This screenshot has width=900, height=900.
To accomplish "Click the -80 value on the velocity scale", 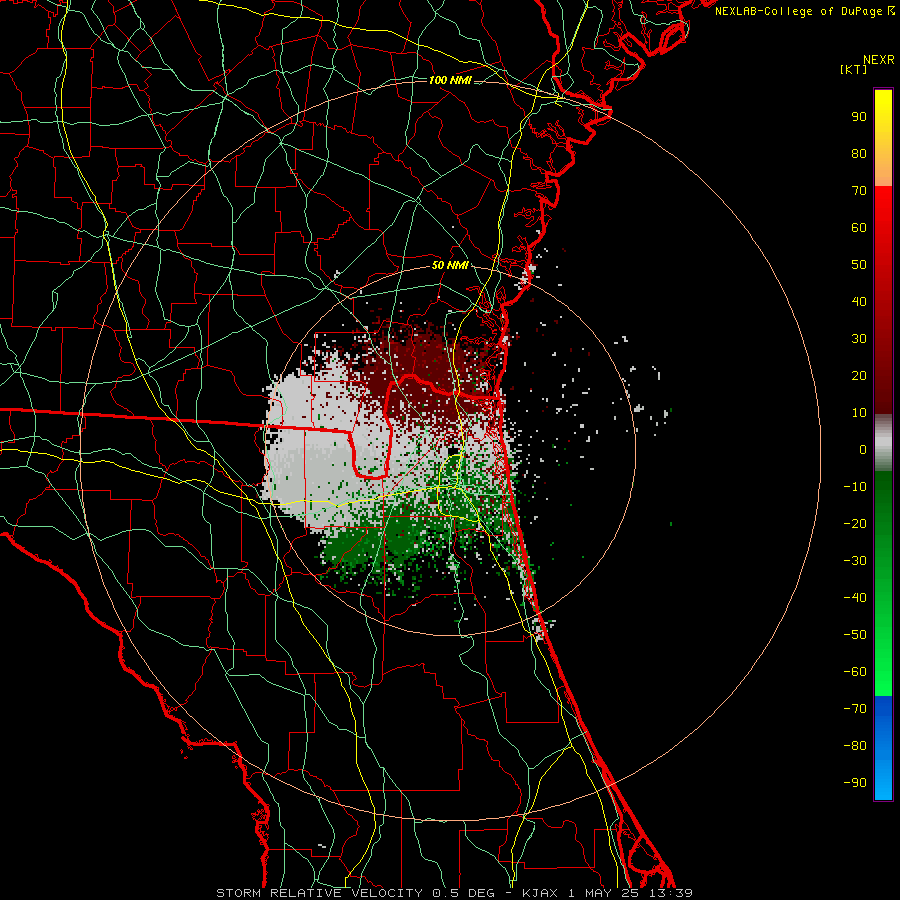I will click(855, 746).
